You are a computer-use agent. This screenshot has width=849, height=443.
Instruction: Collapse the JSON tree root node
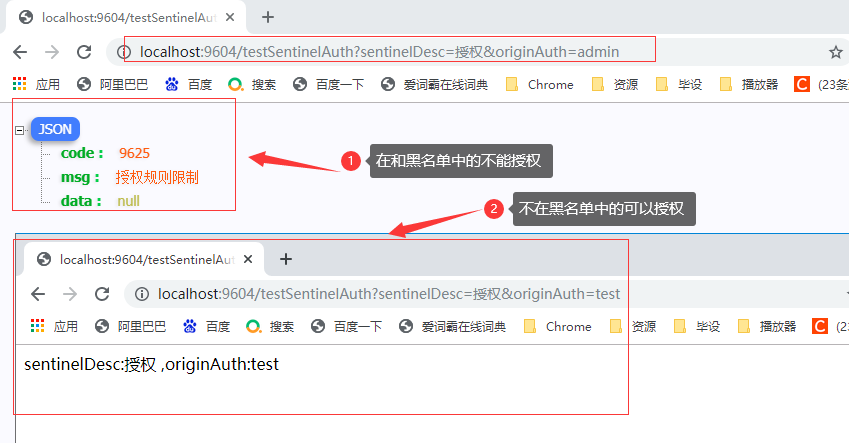point(20,130)
